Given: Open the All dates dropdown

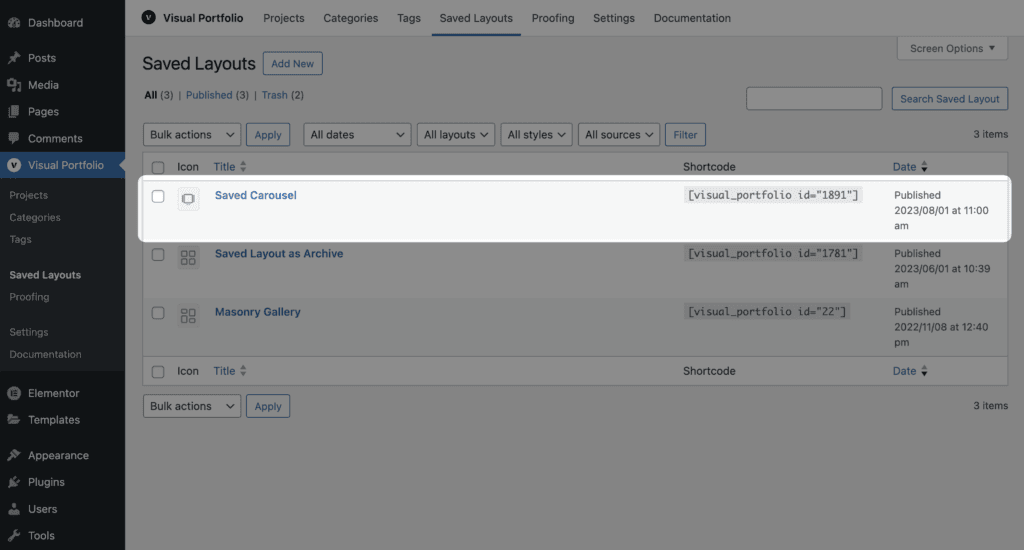Looking at the screenshot, I should point(357,135).
